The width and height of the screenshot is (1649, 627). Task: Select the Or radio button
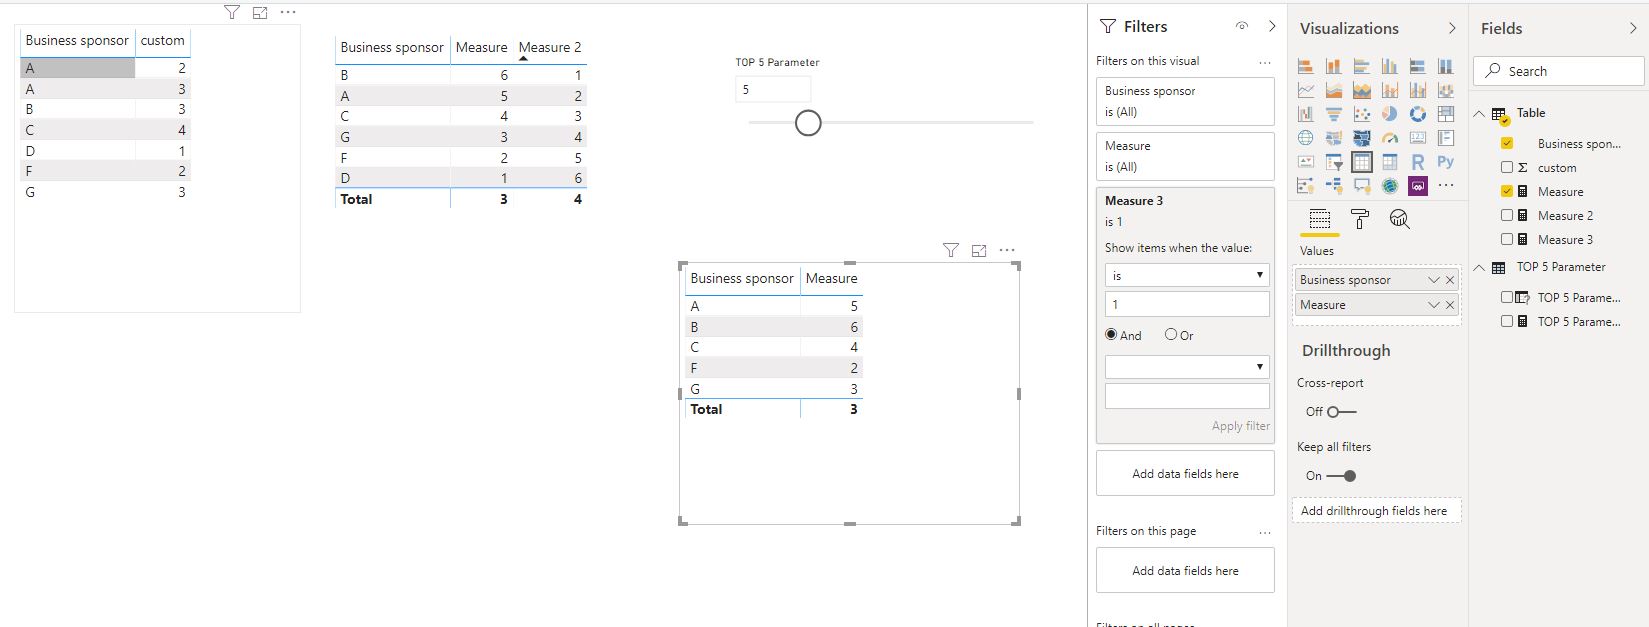[x=1171, y=335]
